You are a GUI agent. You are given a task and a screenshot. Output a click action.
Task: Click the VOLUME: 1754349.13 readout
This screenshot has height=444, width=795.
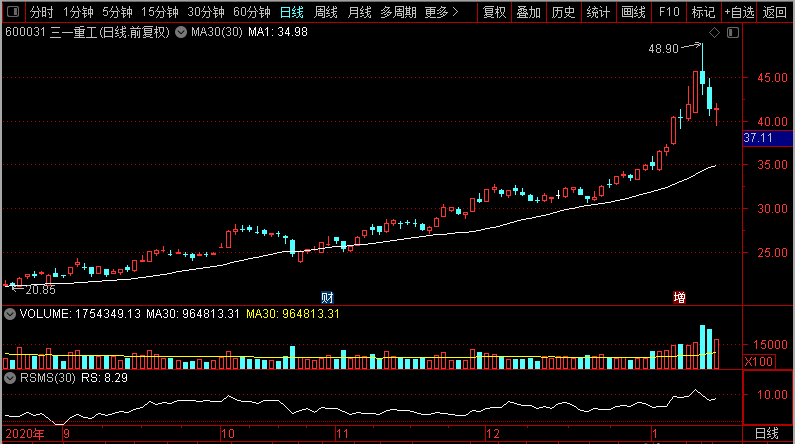point(80,314)
